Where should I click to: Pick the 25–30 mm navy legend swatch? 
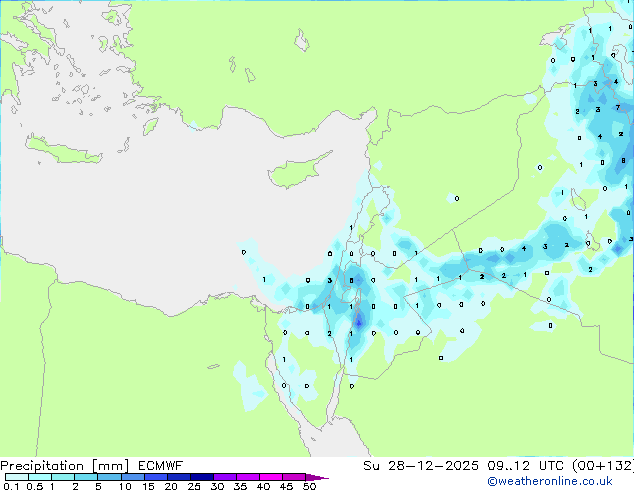(201, 477)
